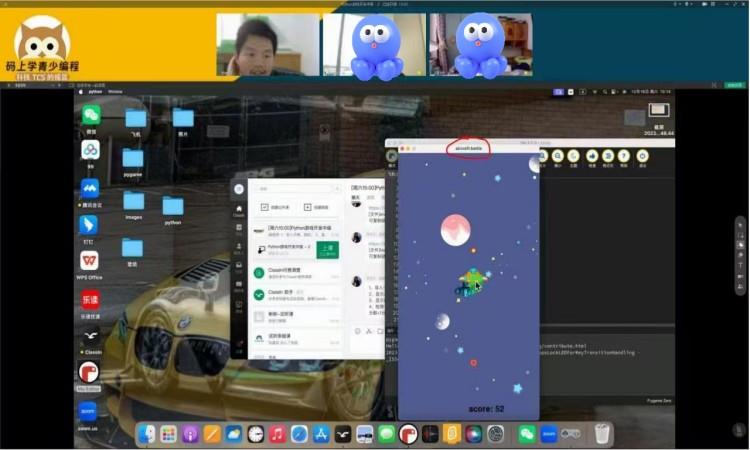
Task: Click the help question mark toolbar icon
Action: (x=624, y=156)
